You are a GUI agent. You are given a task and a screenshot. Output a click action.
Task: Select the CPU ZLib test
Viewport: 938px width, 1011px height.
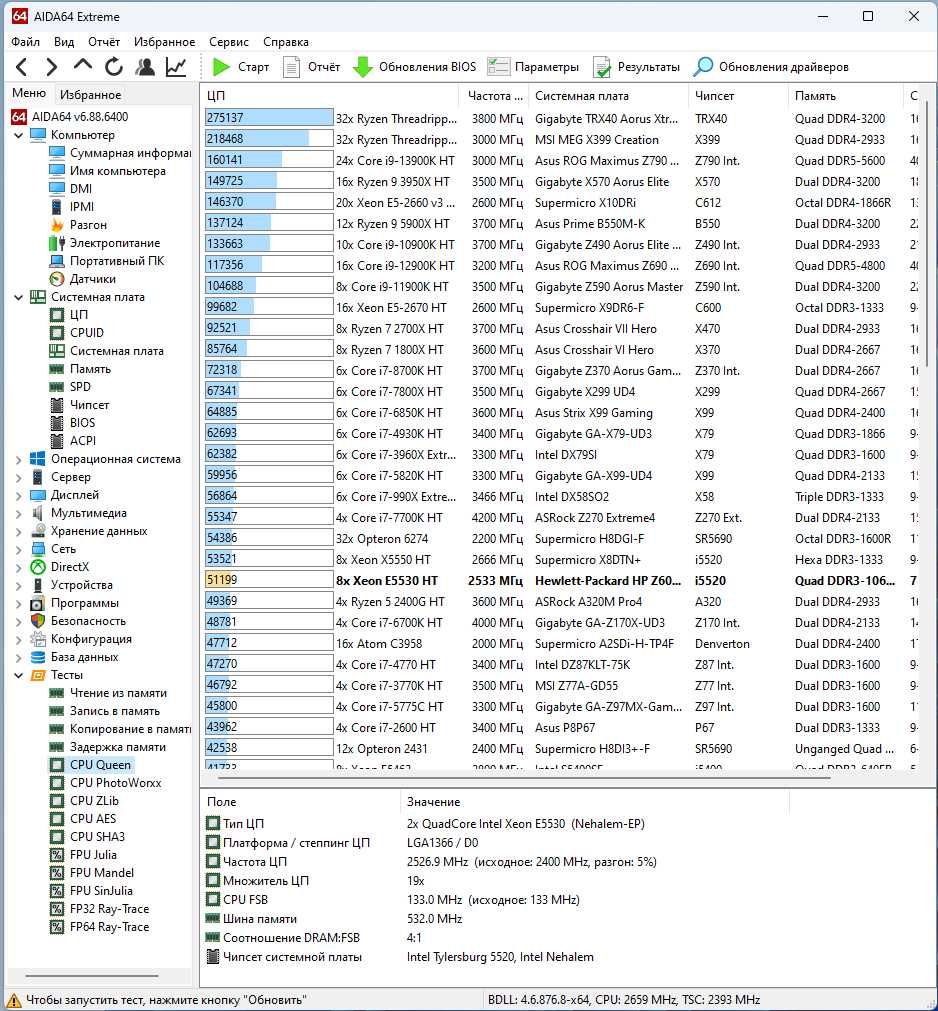(x=84, y=801)
